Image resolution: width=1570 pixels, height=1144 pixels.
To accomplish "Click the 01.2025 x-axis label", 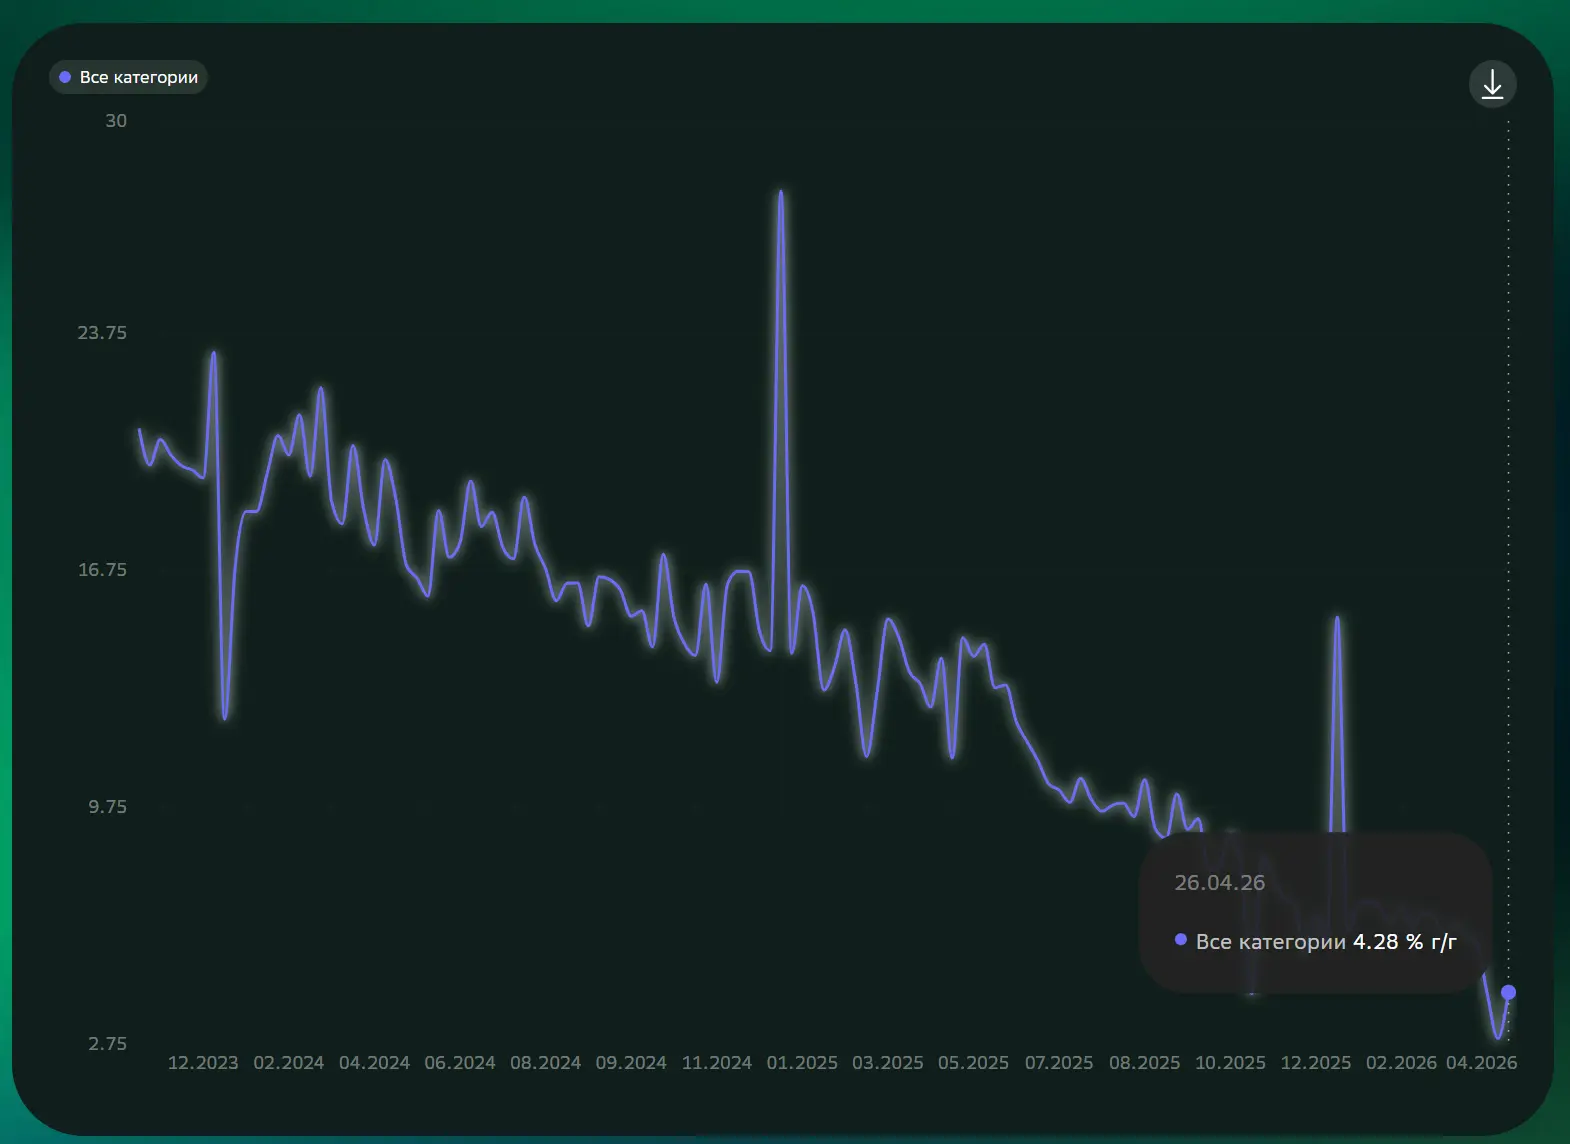I will [802, 1063].
